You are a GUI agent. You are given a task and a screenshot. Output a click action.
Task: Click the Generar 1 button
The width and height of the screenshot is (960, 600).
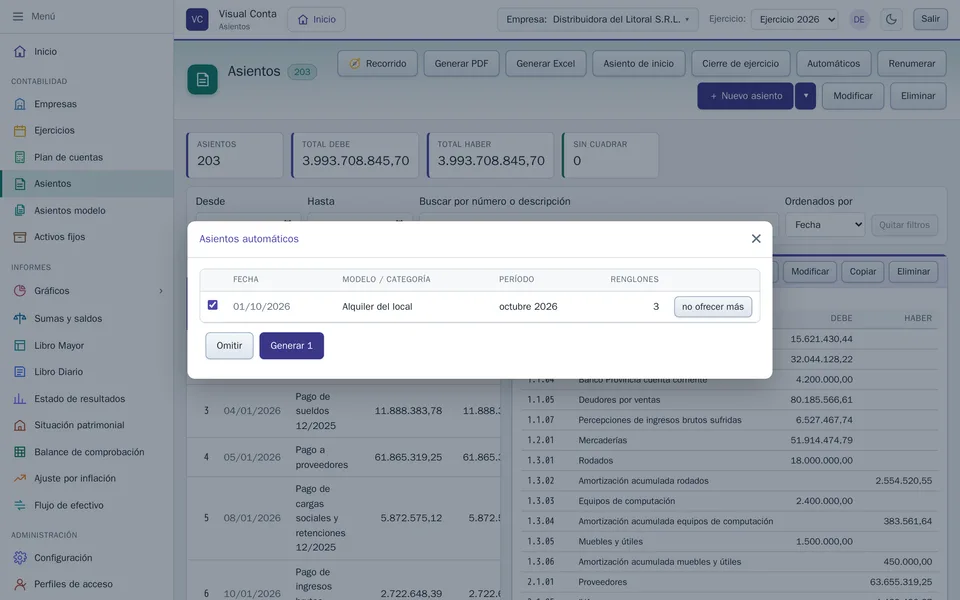(x=291, y=346)
